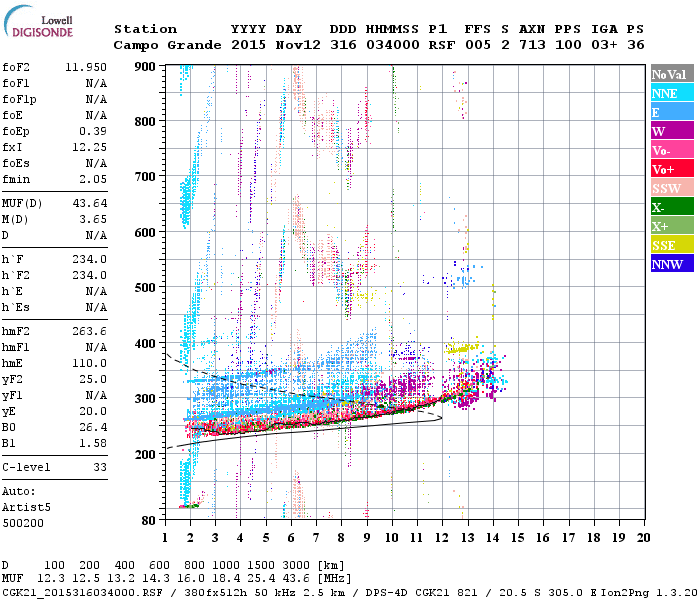Click the year 2015 in header
This screenshot has height=600, width=700.
(248, 45)
